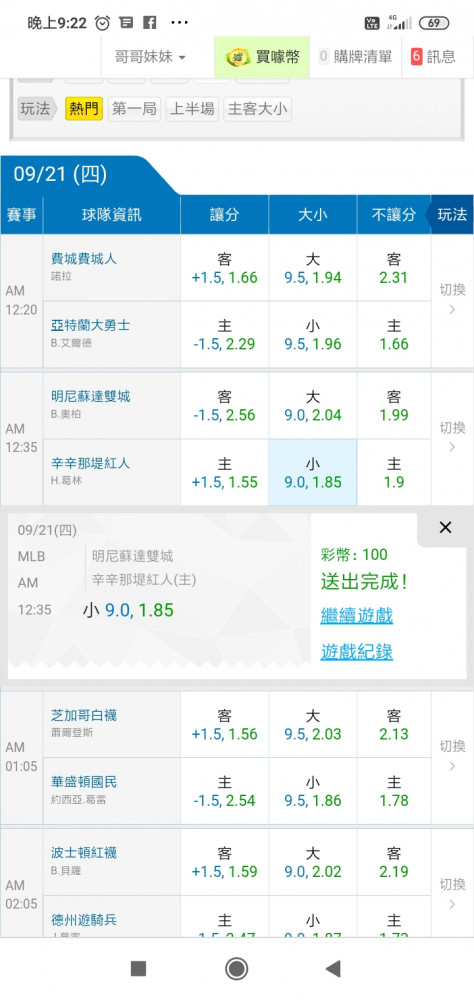The width and height of the screenshot is (474, 1000).
Task: Expand 切換 for the Phillies vs Braves game
Action: pos(452,300)
